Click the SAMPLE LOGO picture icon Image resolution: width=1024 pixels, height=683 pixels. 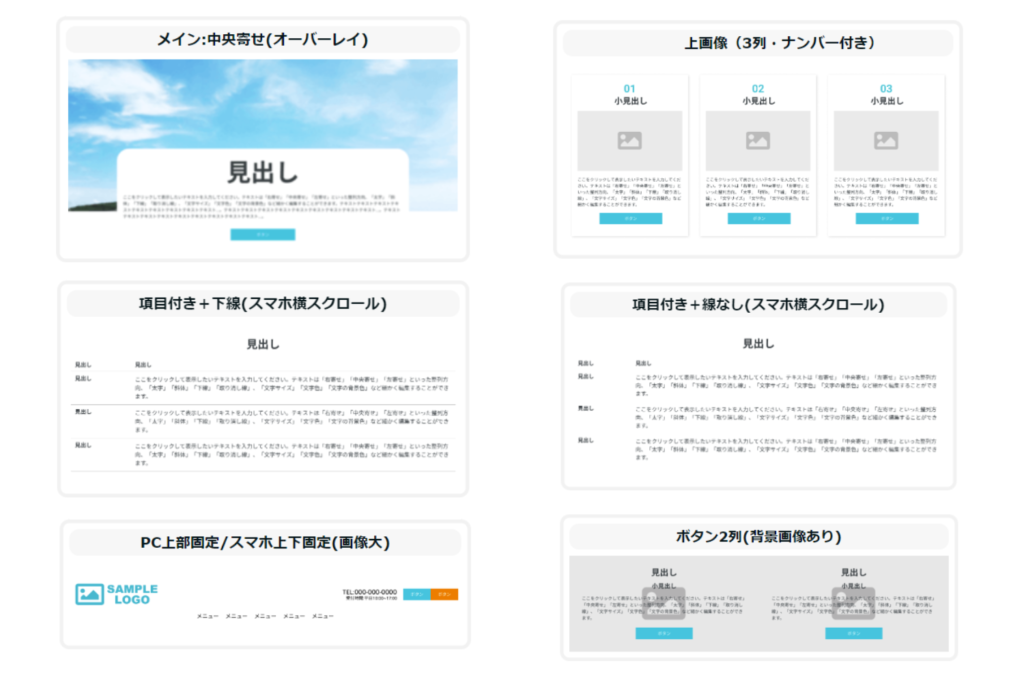[x=90, y=594]
